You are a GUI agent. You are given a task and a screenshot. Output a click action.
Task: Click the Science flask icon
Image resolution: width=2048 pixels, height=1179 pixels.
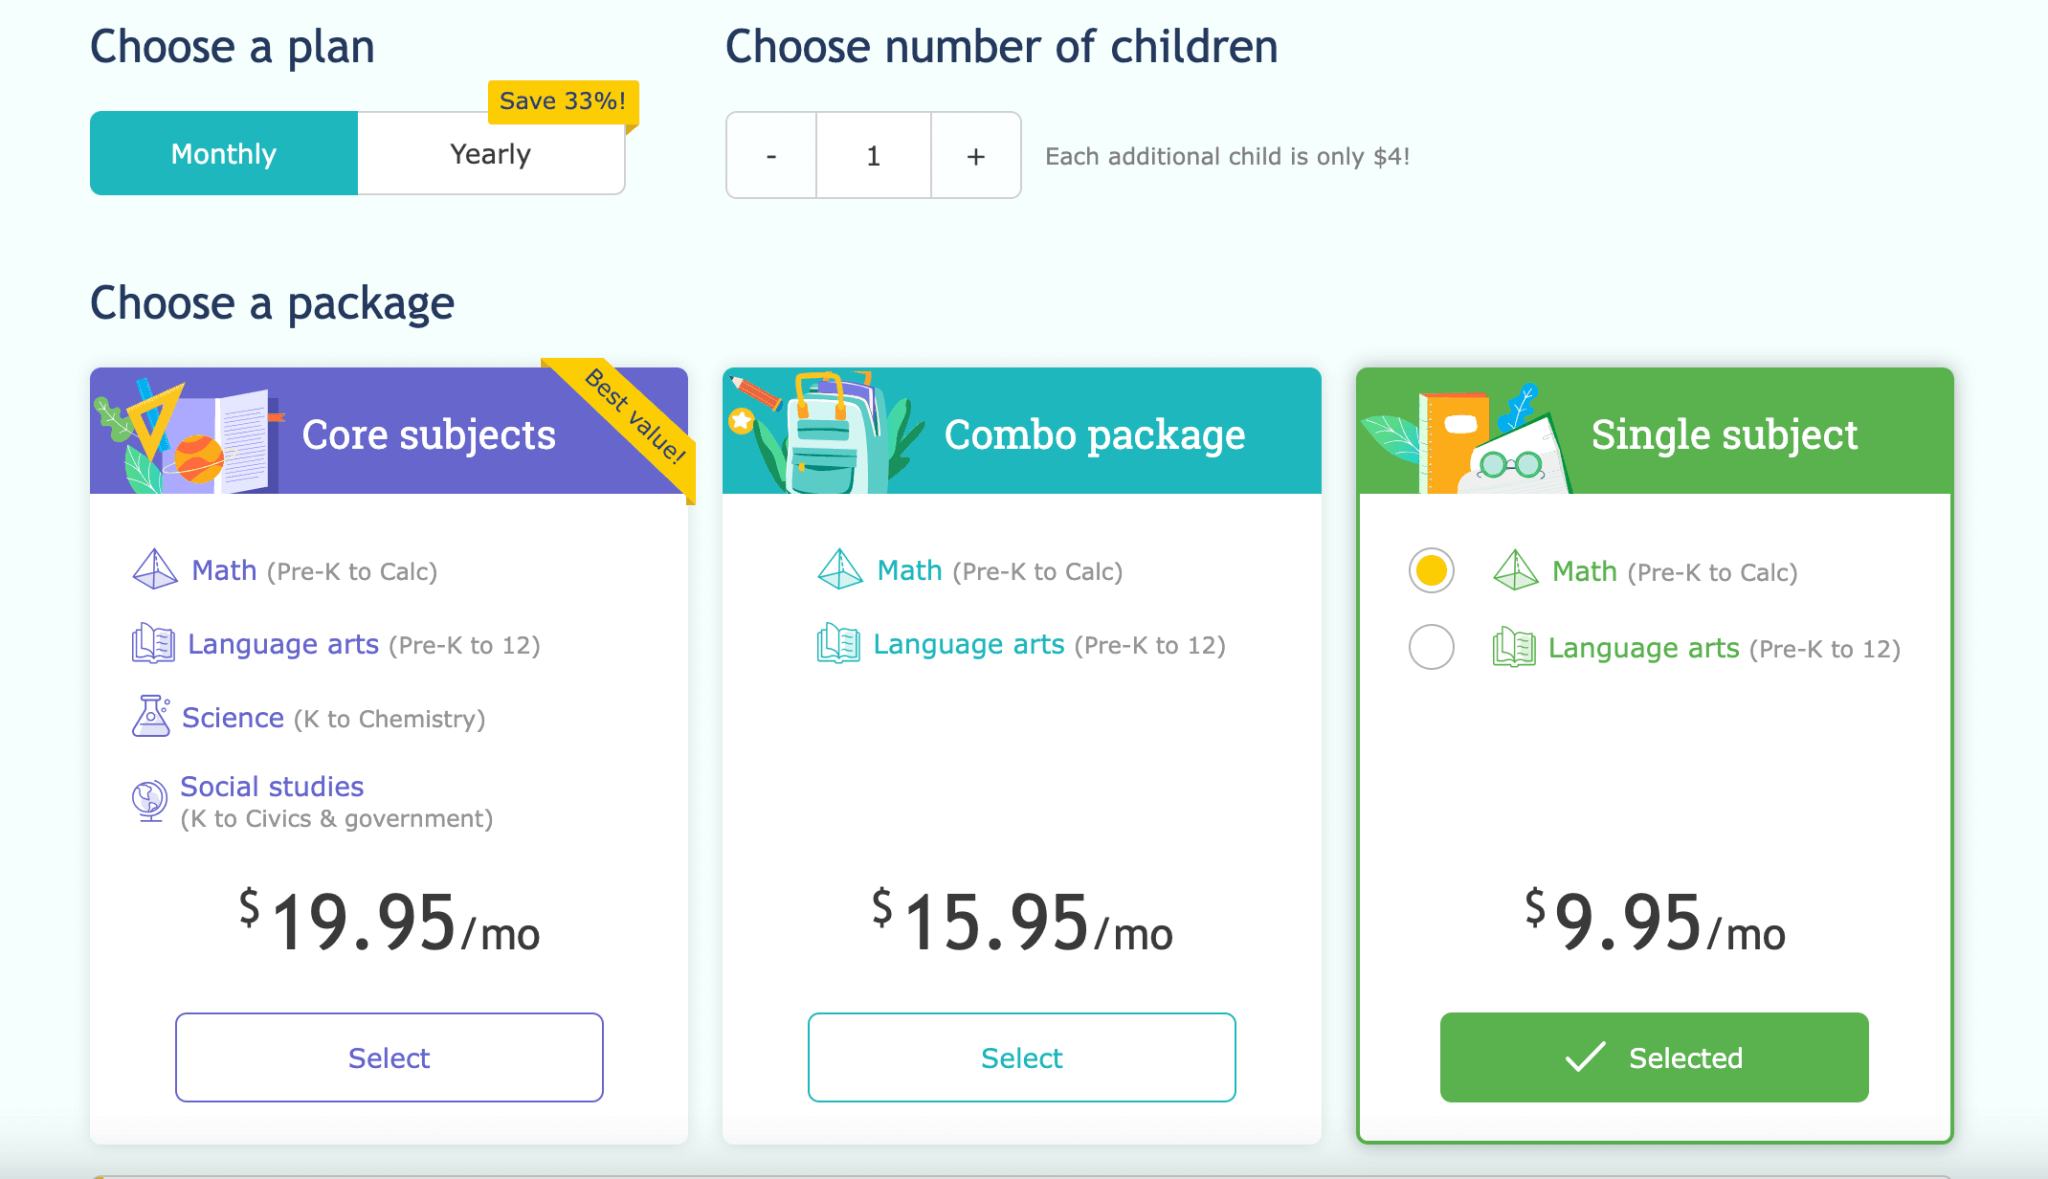[152, 716]
